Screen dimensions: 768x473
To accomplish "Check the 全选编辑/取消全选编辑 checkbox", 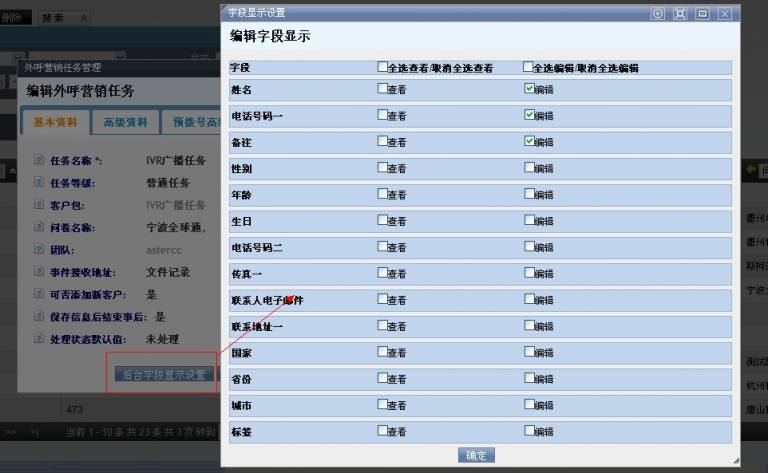I will 528,67.
